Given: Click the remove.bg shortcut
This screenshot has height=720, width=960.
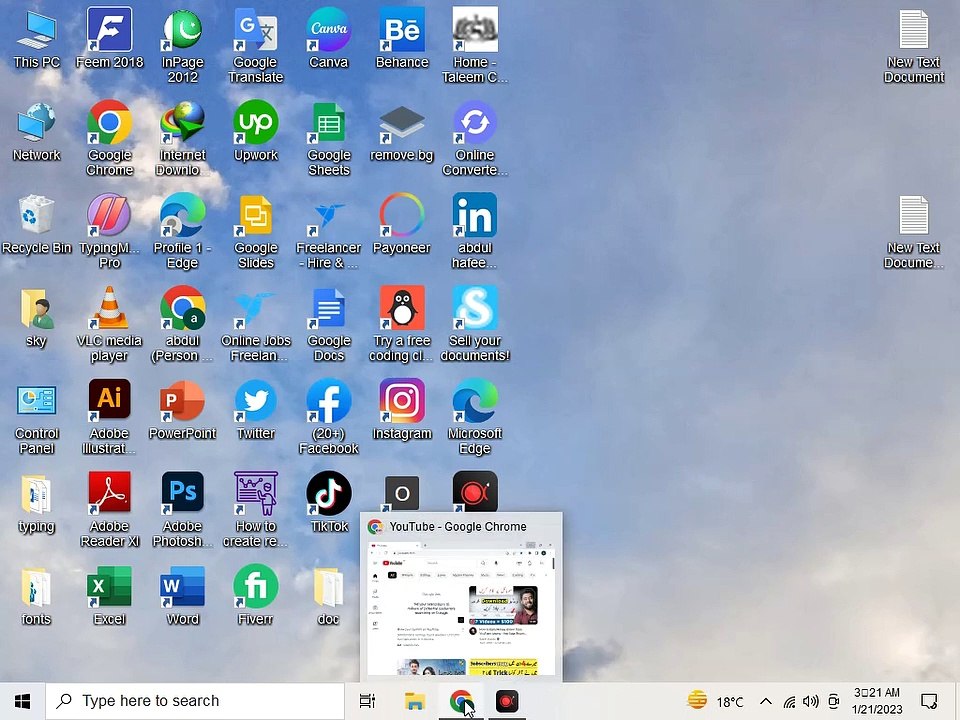Looking at the screenshot, I should click(x=402, y=132).
